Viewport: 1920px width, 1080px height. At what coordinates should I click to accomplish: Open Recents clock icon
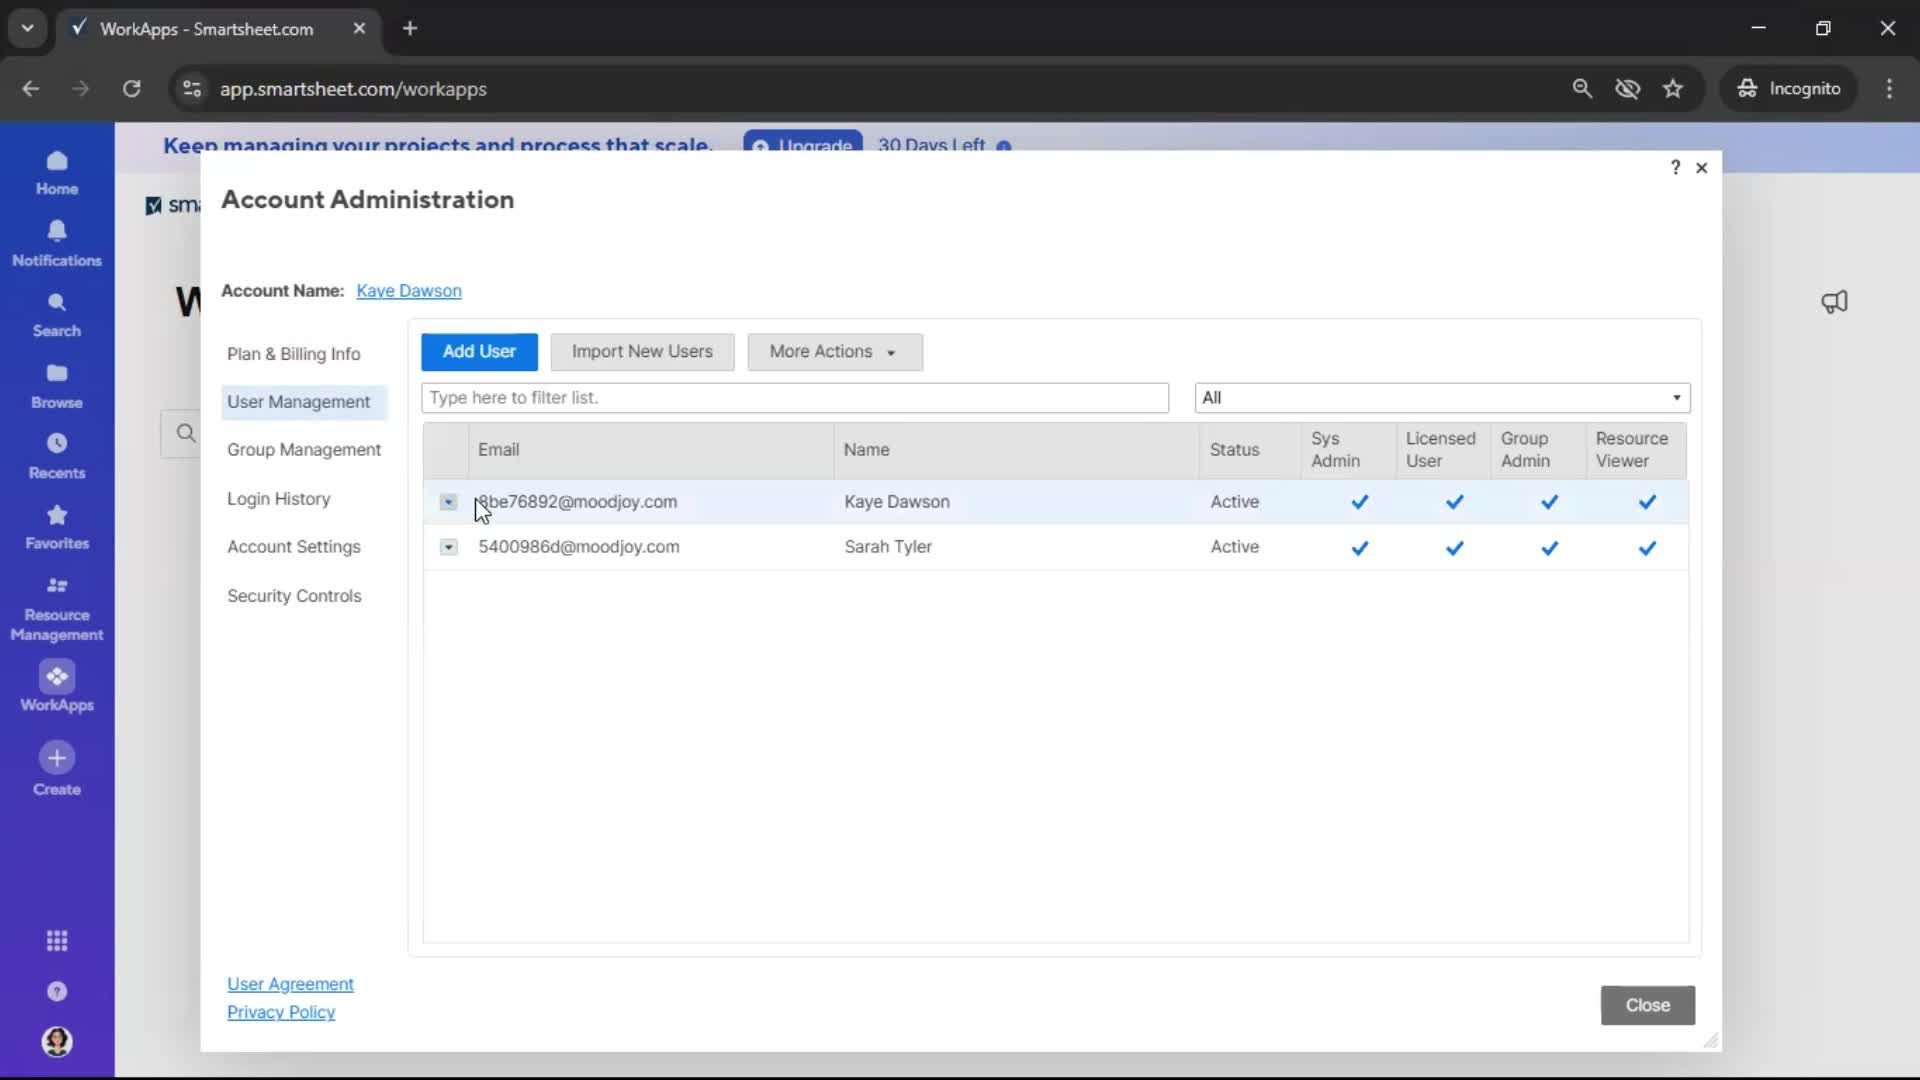pyautogui.click(x=57, y=444)
